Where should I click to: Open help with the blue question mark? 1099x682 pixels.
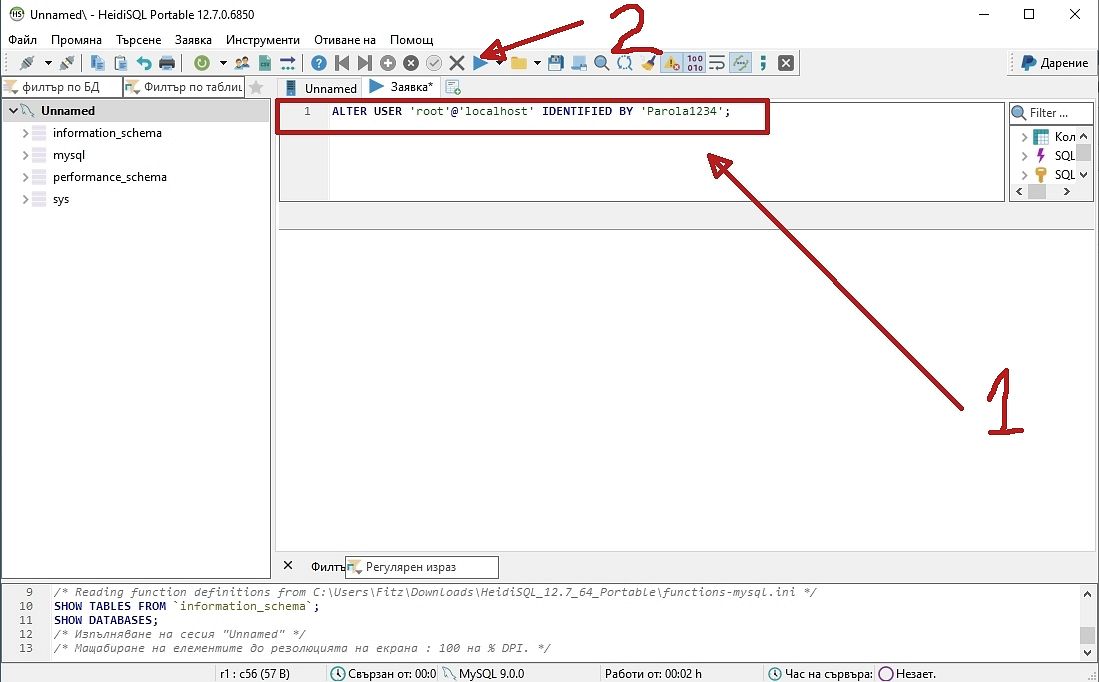pos(319,63)
